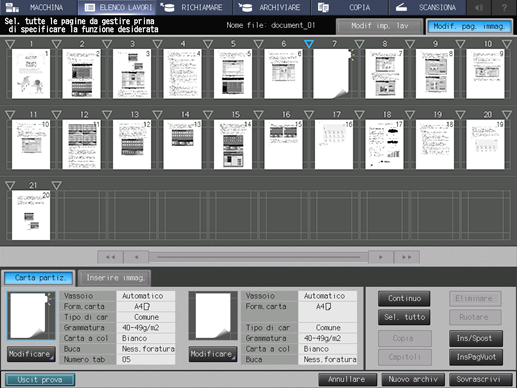Select Modif. pag. immag. button
The height and width of the screenshot is (388, 517).
pos(470,26)
